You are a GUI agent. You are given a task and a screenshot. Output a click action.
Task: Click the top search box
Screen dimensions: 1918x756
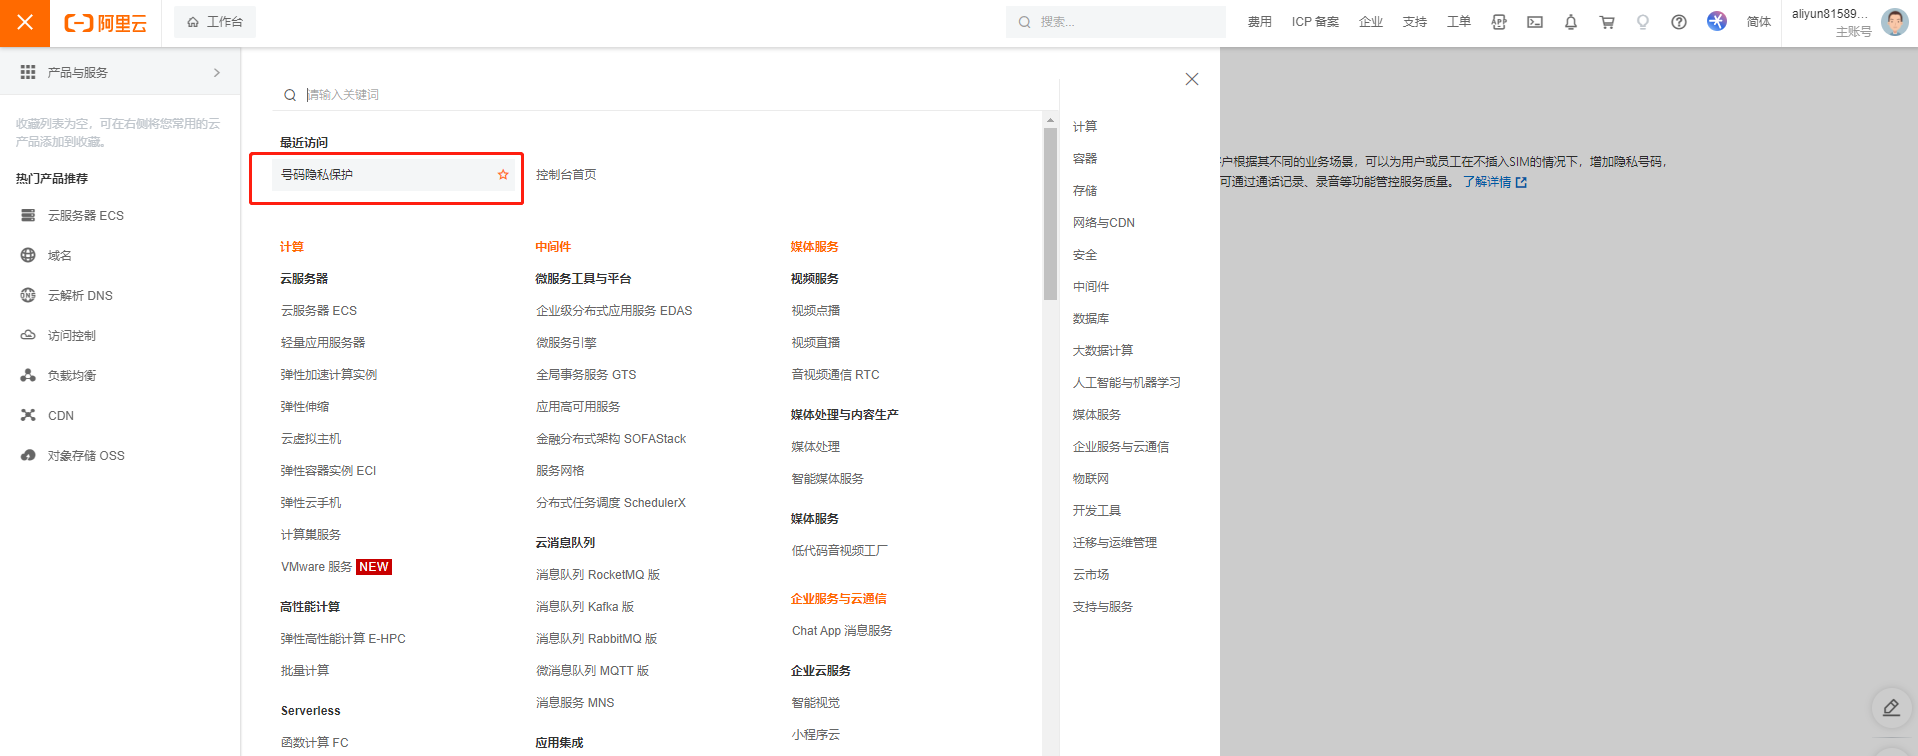[1116, 22]
